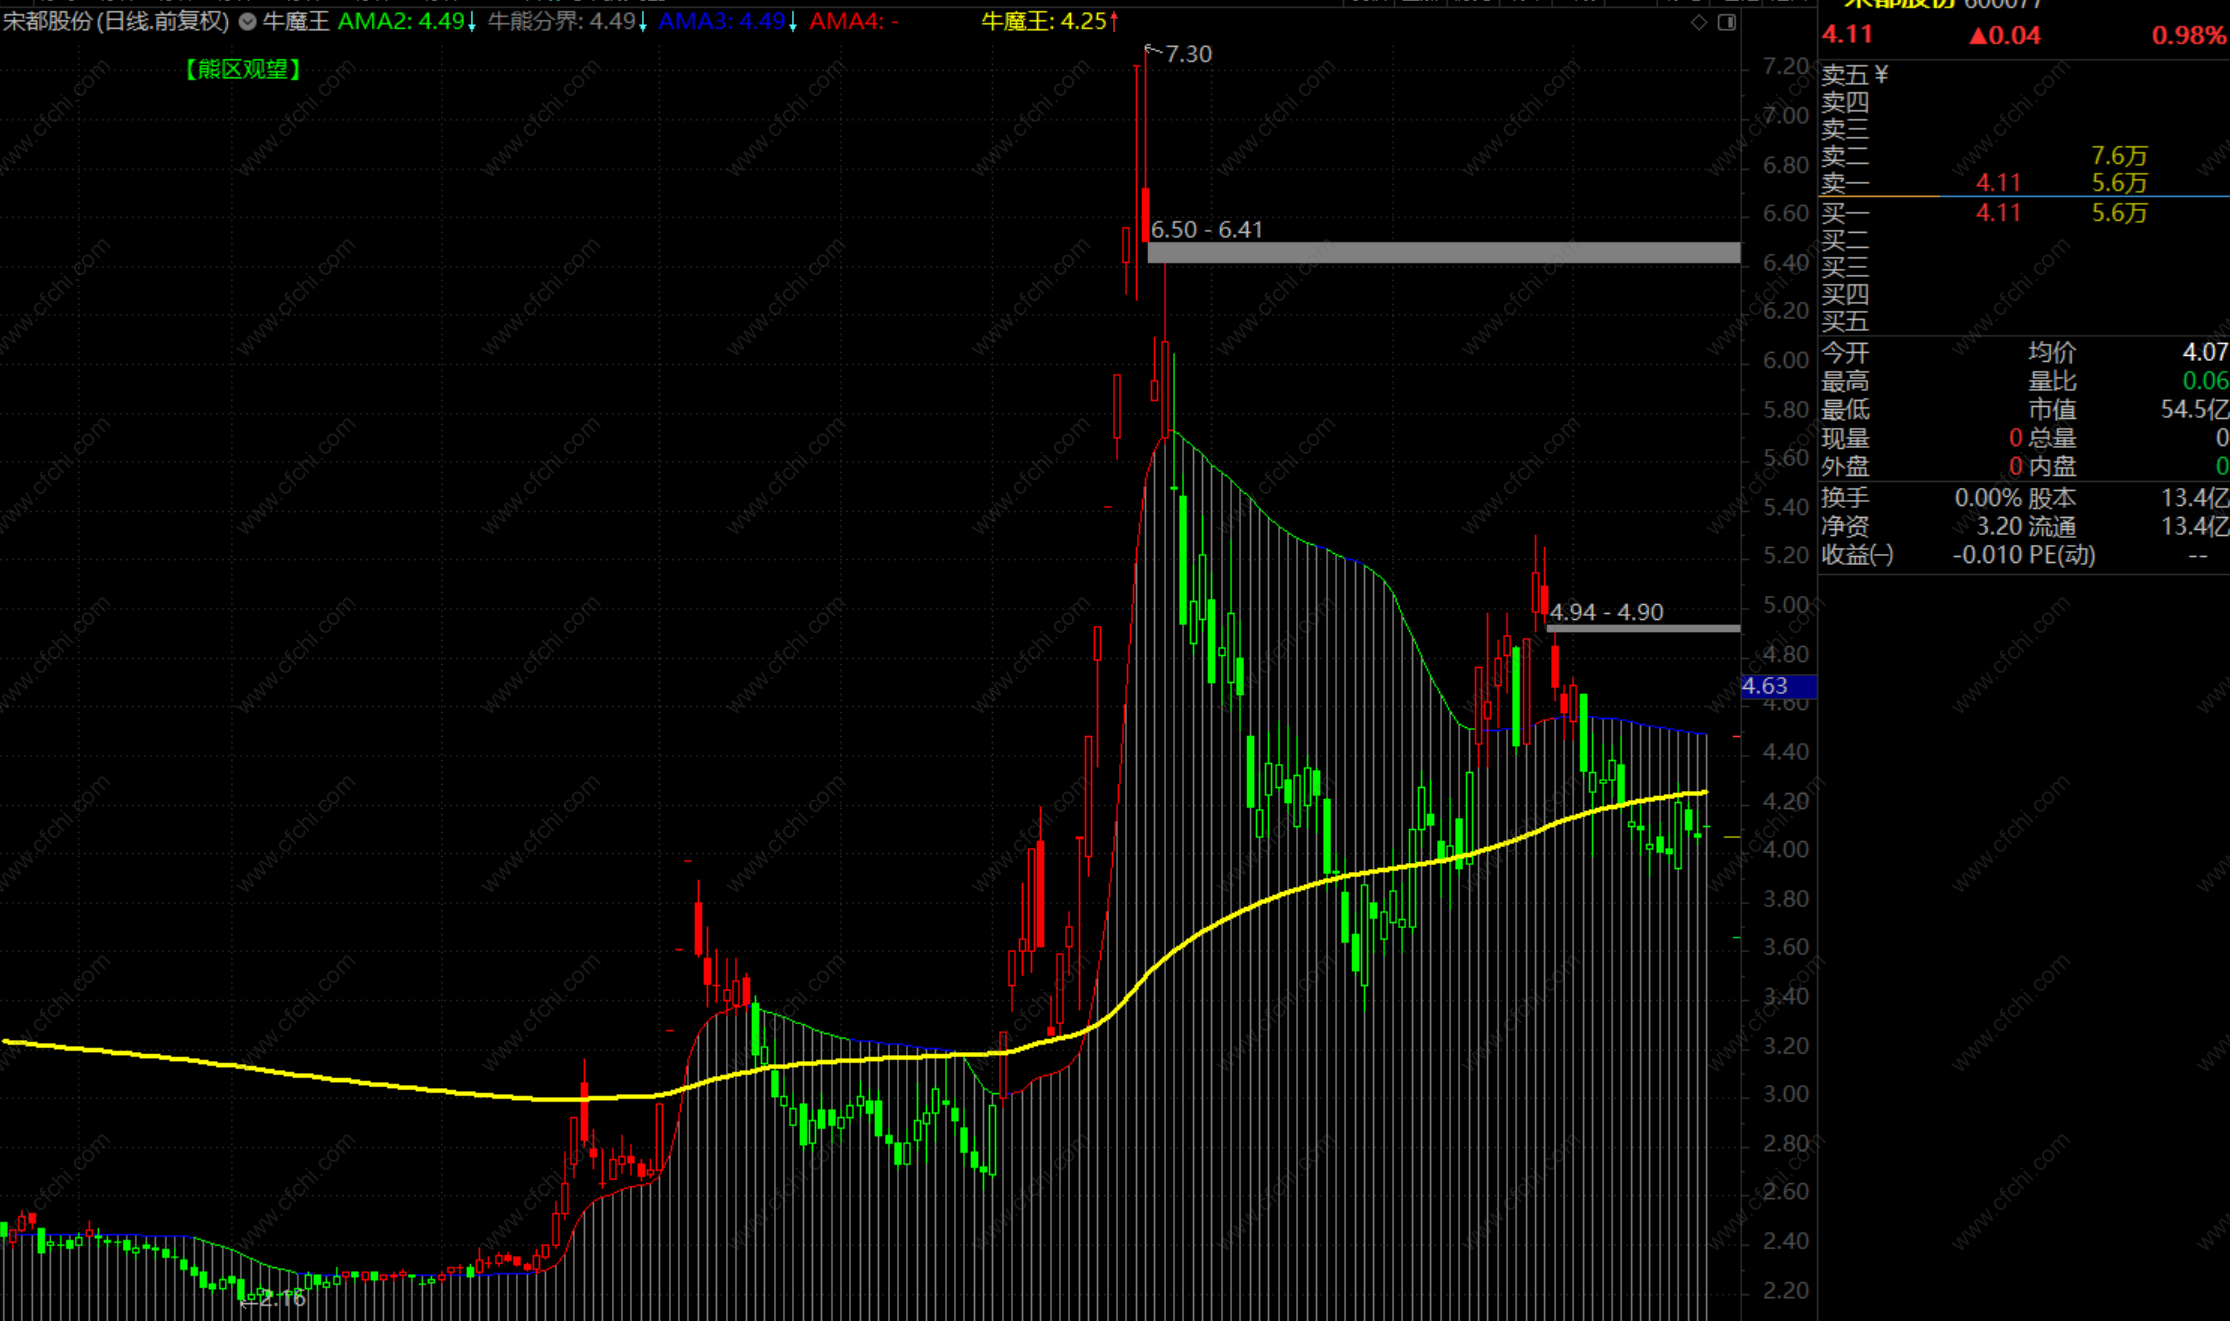2230x1321 pixels.
Task: Click the 宋都股份 (日线.前复权) chart title
Action: click(x=116, y=21)
